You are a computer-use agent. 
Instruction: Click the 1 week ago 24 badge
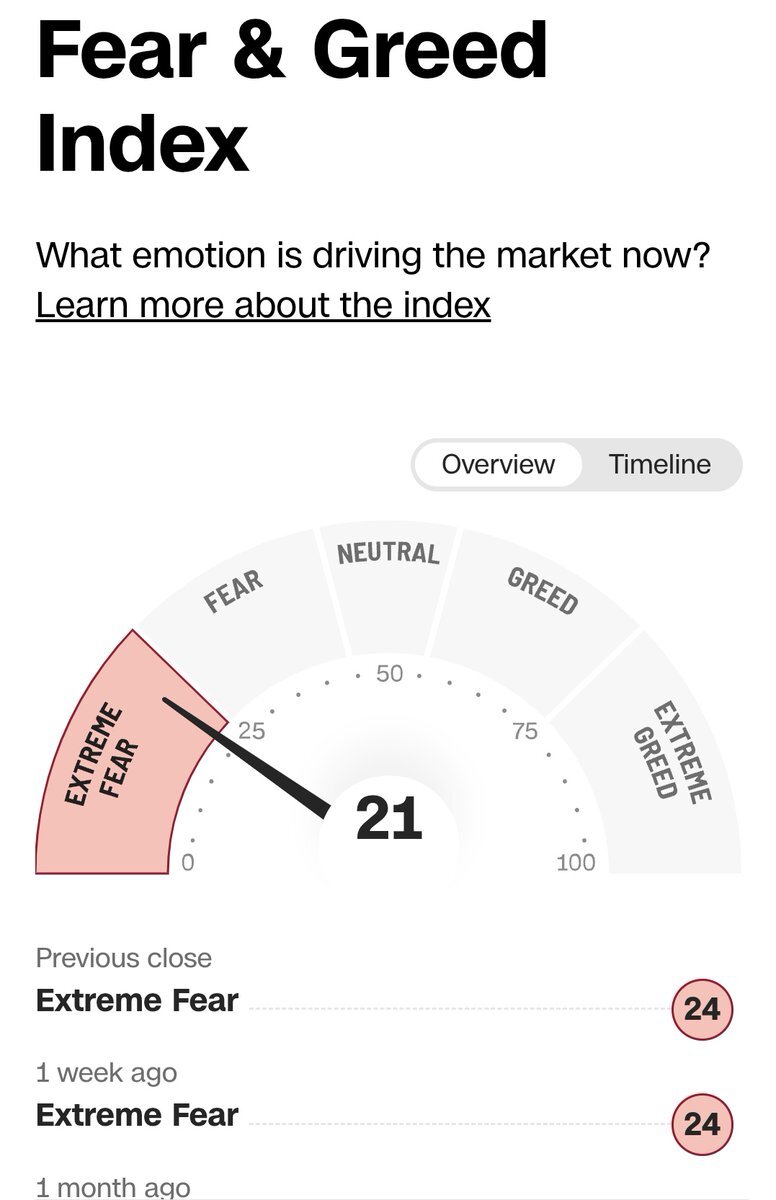702,1123
